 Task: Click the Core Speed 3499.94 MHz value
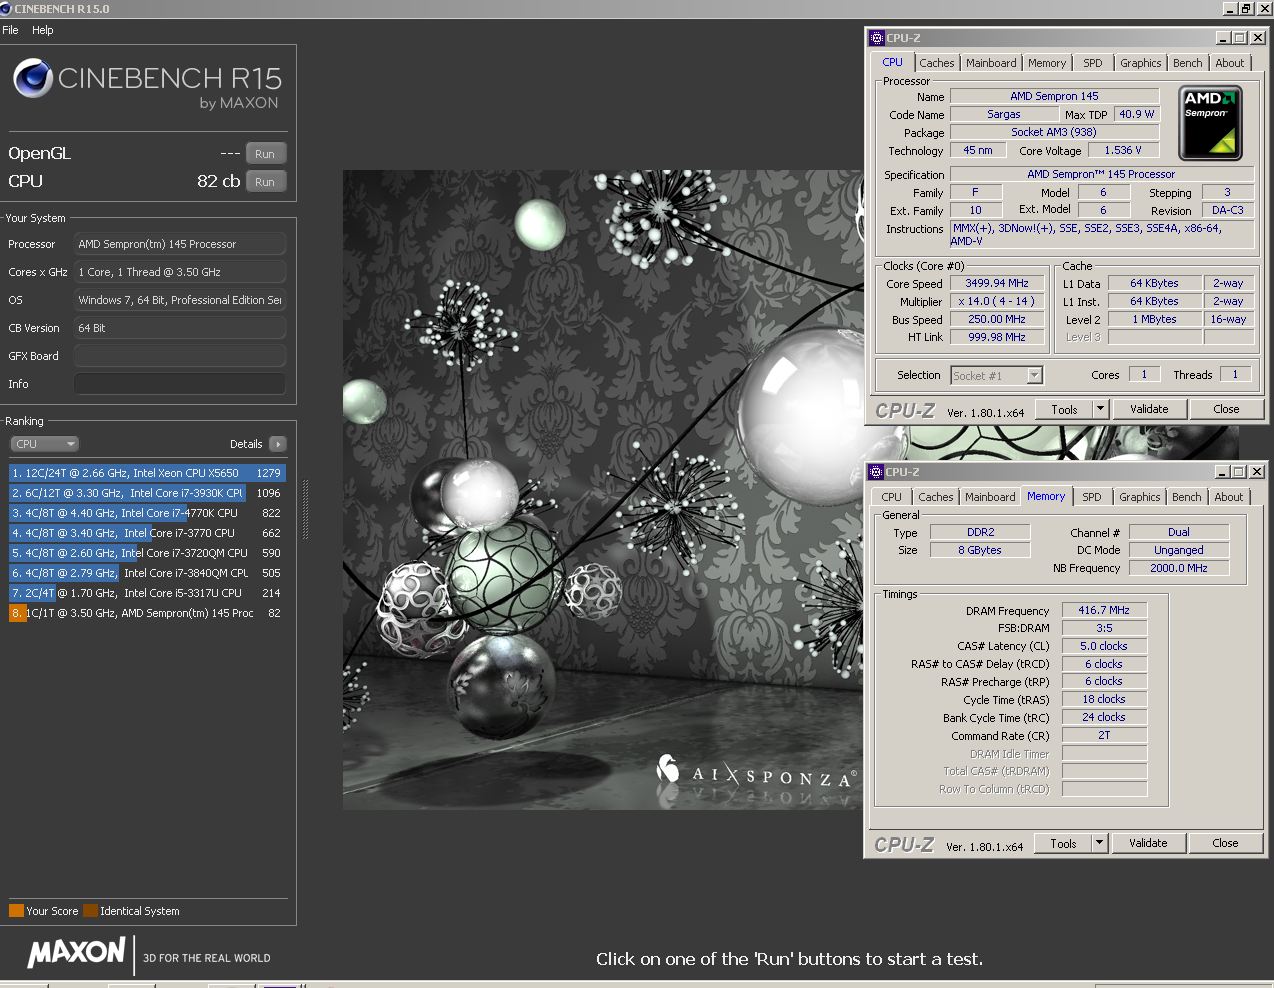(997, 283)
